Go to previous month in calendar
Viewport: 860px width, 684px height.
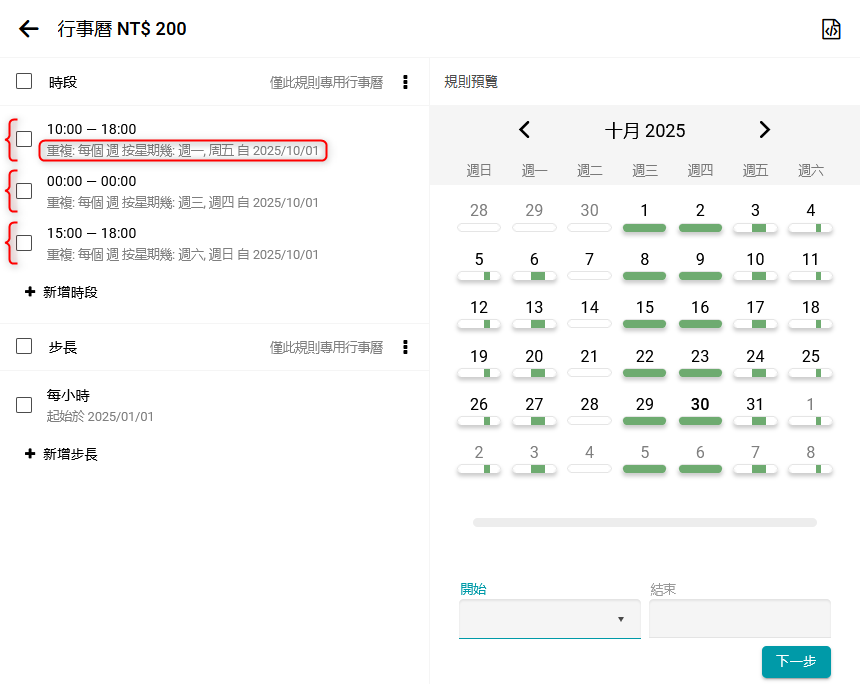point(524,130)
